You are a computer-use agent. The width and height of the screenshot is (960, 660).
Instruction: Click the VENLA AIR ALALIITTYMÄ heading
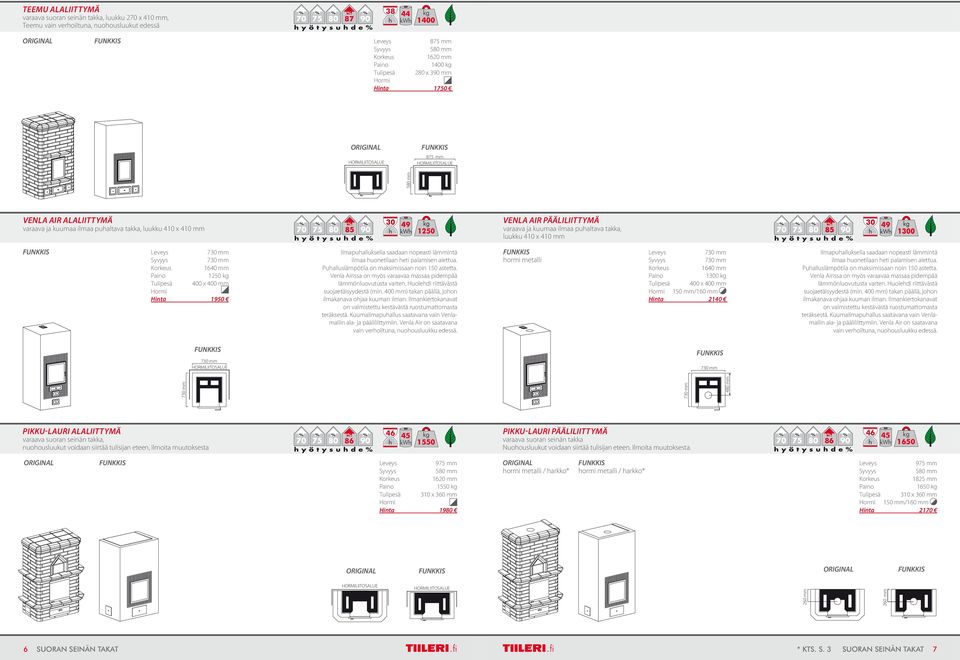click(x=68, y=220)
